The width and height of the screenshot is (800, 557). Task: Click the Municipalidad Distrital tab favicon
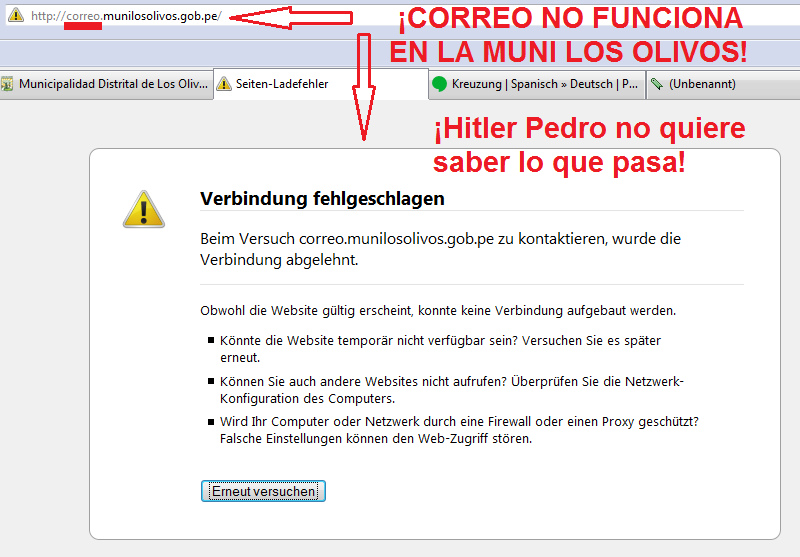pyautogui.click(x=9, y=84)
